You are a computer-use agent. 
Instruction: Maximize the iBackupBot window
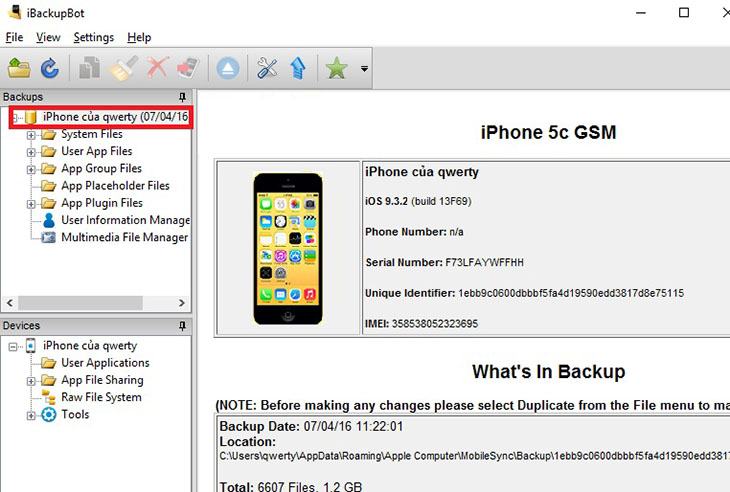[x=684, y=13]
